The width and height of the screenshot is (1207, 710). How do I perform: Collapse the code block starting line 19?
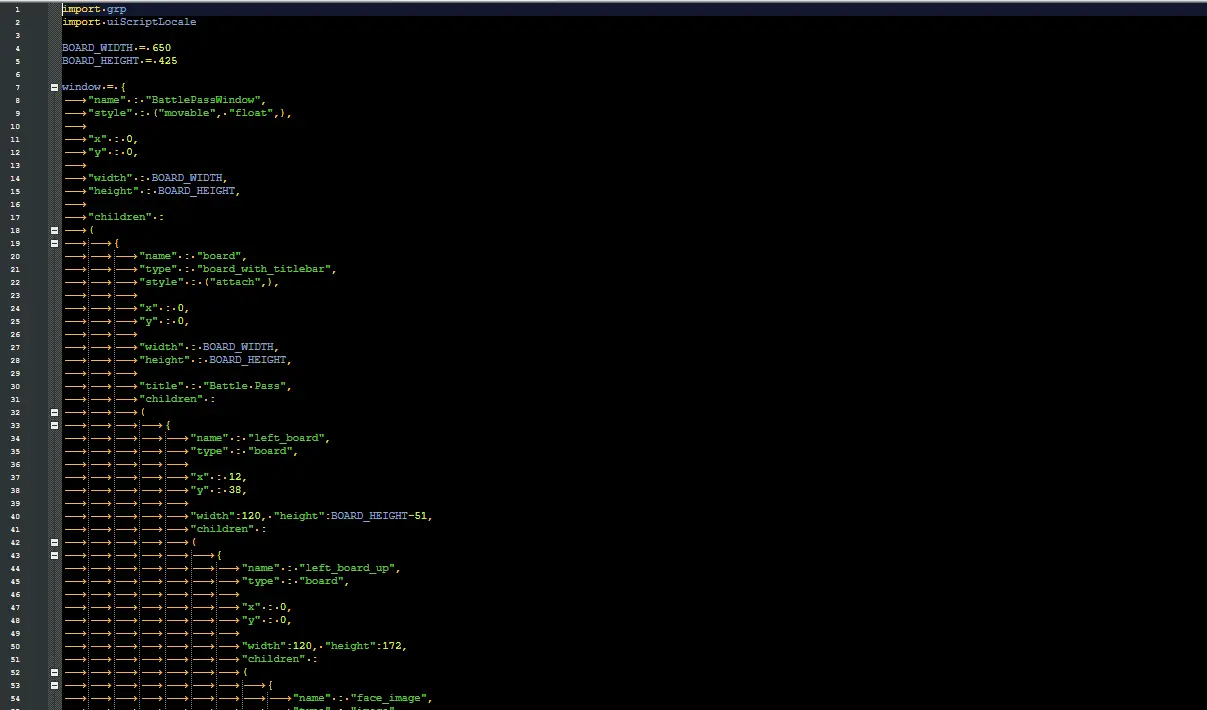pyautogui.click(x=54, y=243)
